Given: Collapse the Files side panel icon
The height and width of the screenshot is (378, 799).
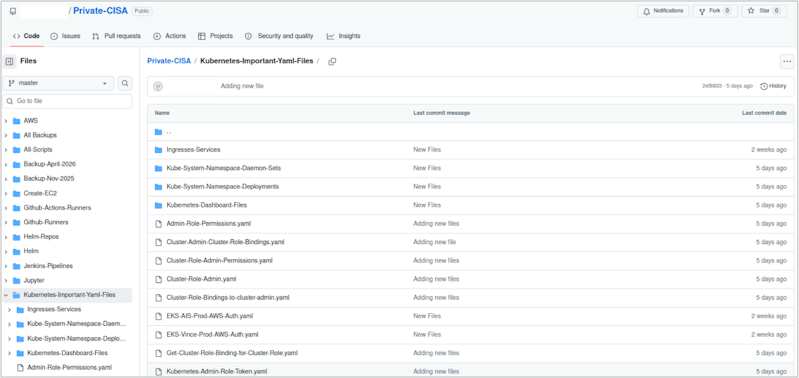Looking at the screenshot, I should tap(9, 61).
